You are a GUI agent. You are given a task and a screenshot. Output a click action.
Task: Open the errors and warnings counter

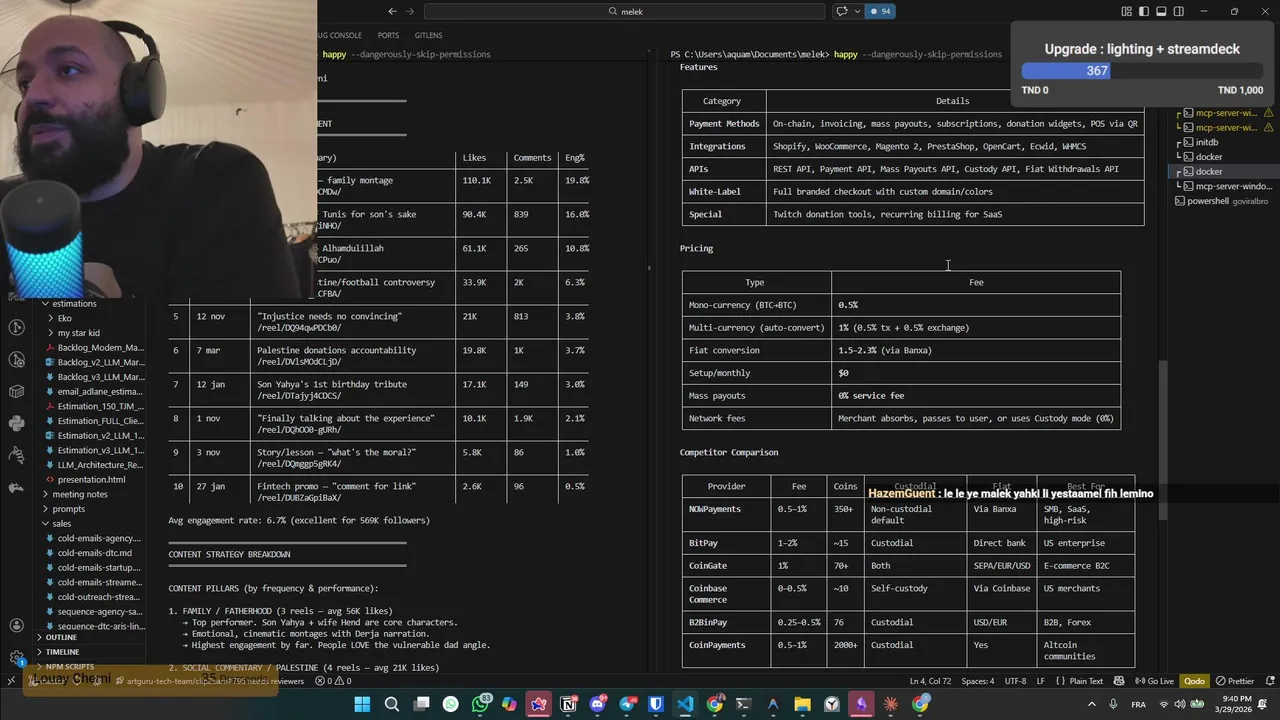[x=334, y=681]
